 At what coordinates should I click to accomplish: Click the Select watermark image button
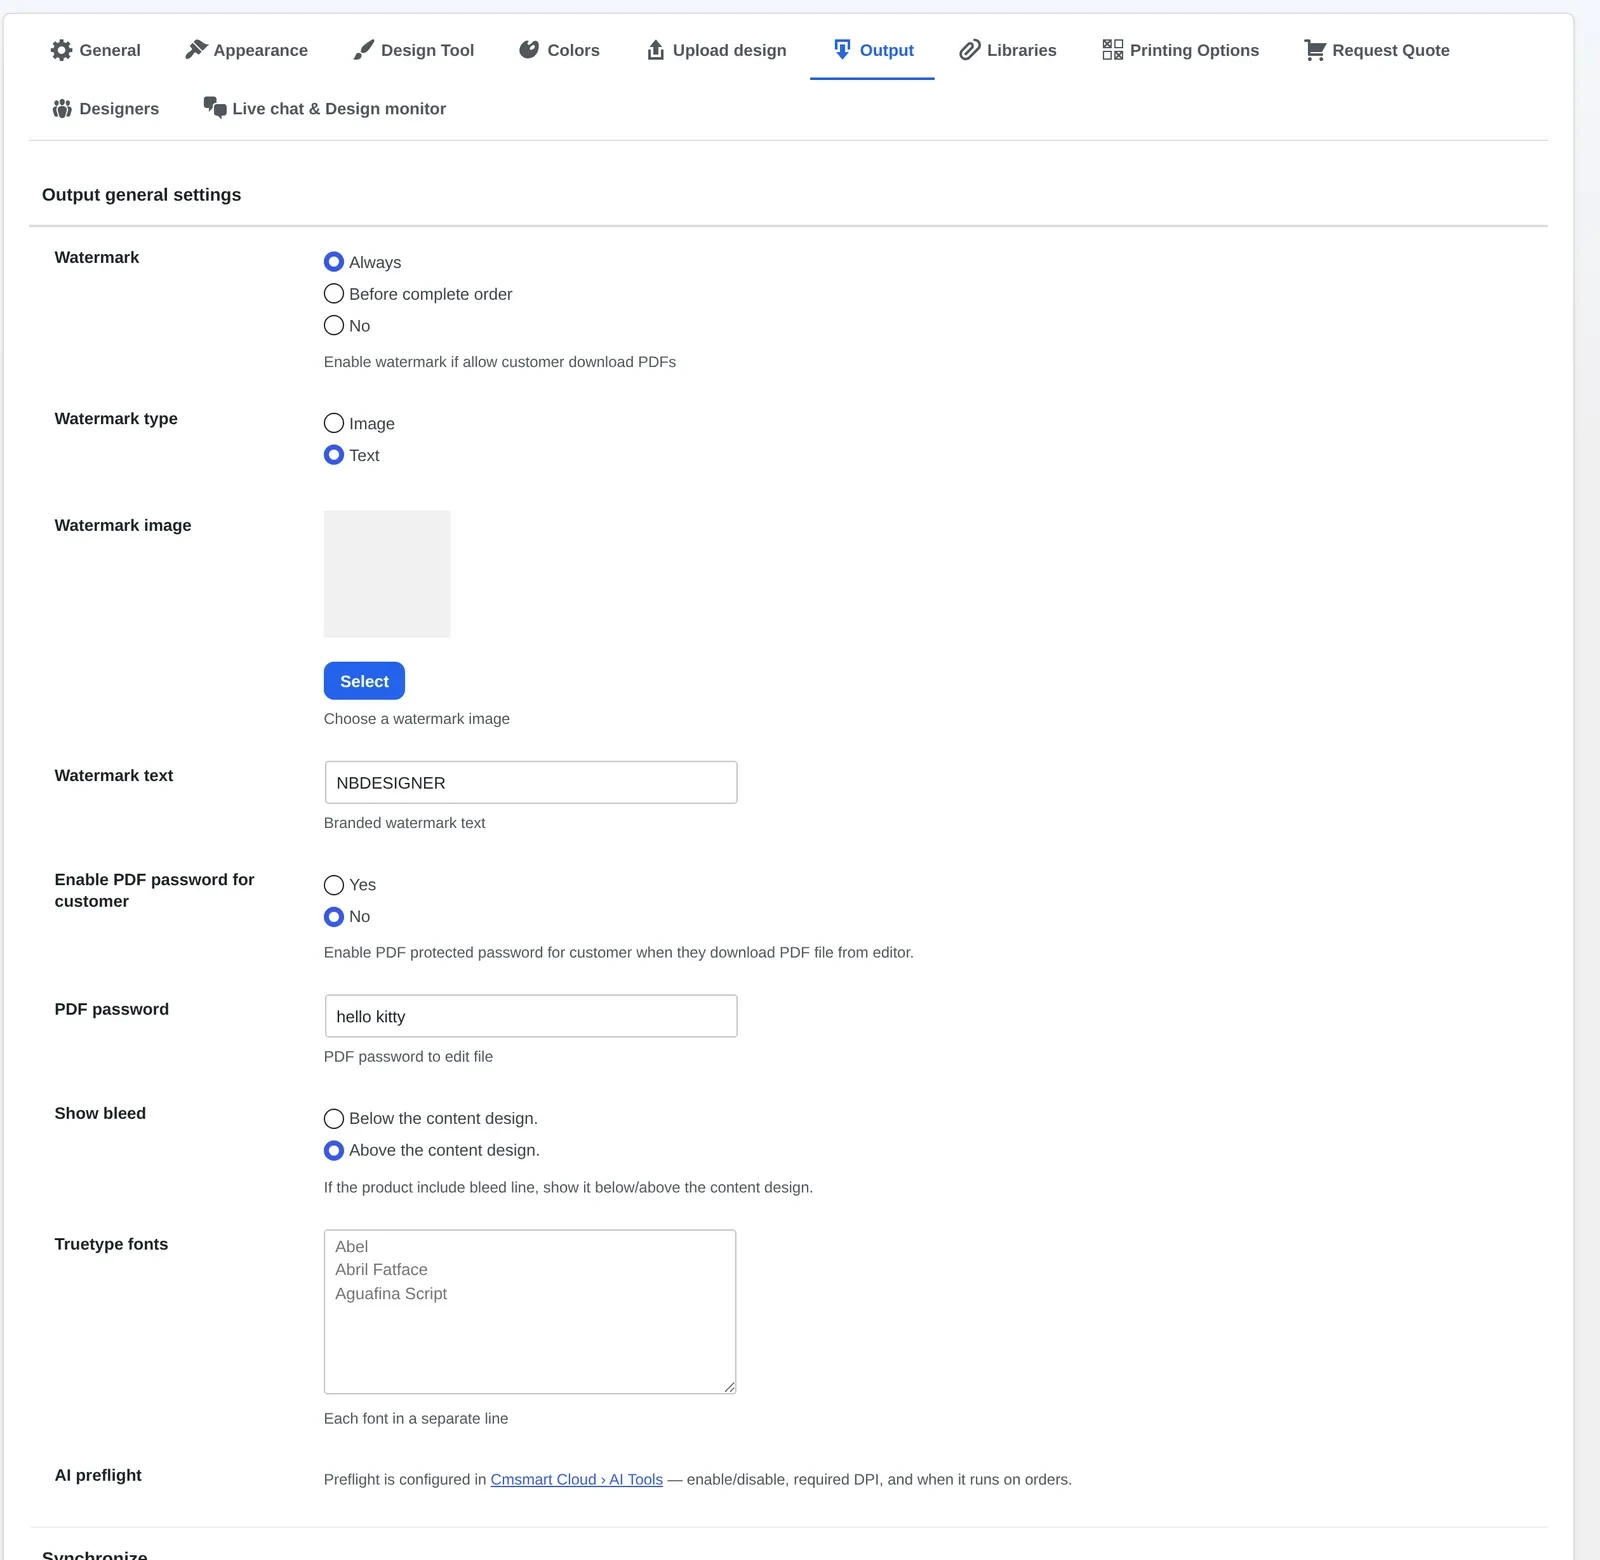pos(364,681)
